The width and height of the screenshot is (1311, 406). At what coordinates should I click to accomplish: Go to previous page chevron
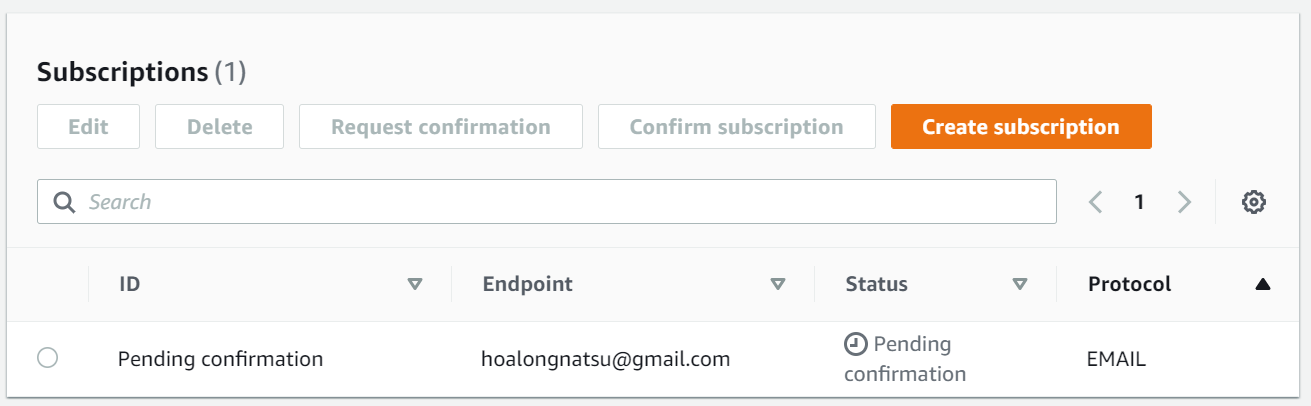tap(1096, 202)
